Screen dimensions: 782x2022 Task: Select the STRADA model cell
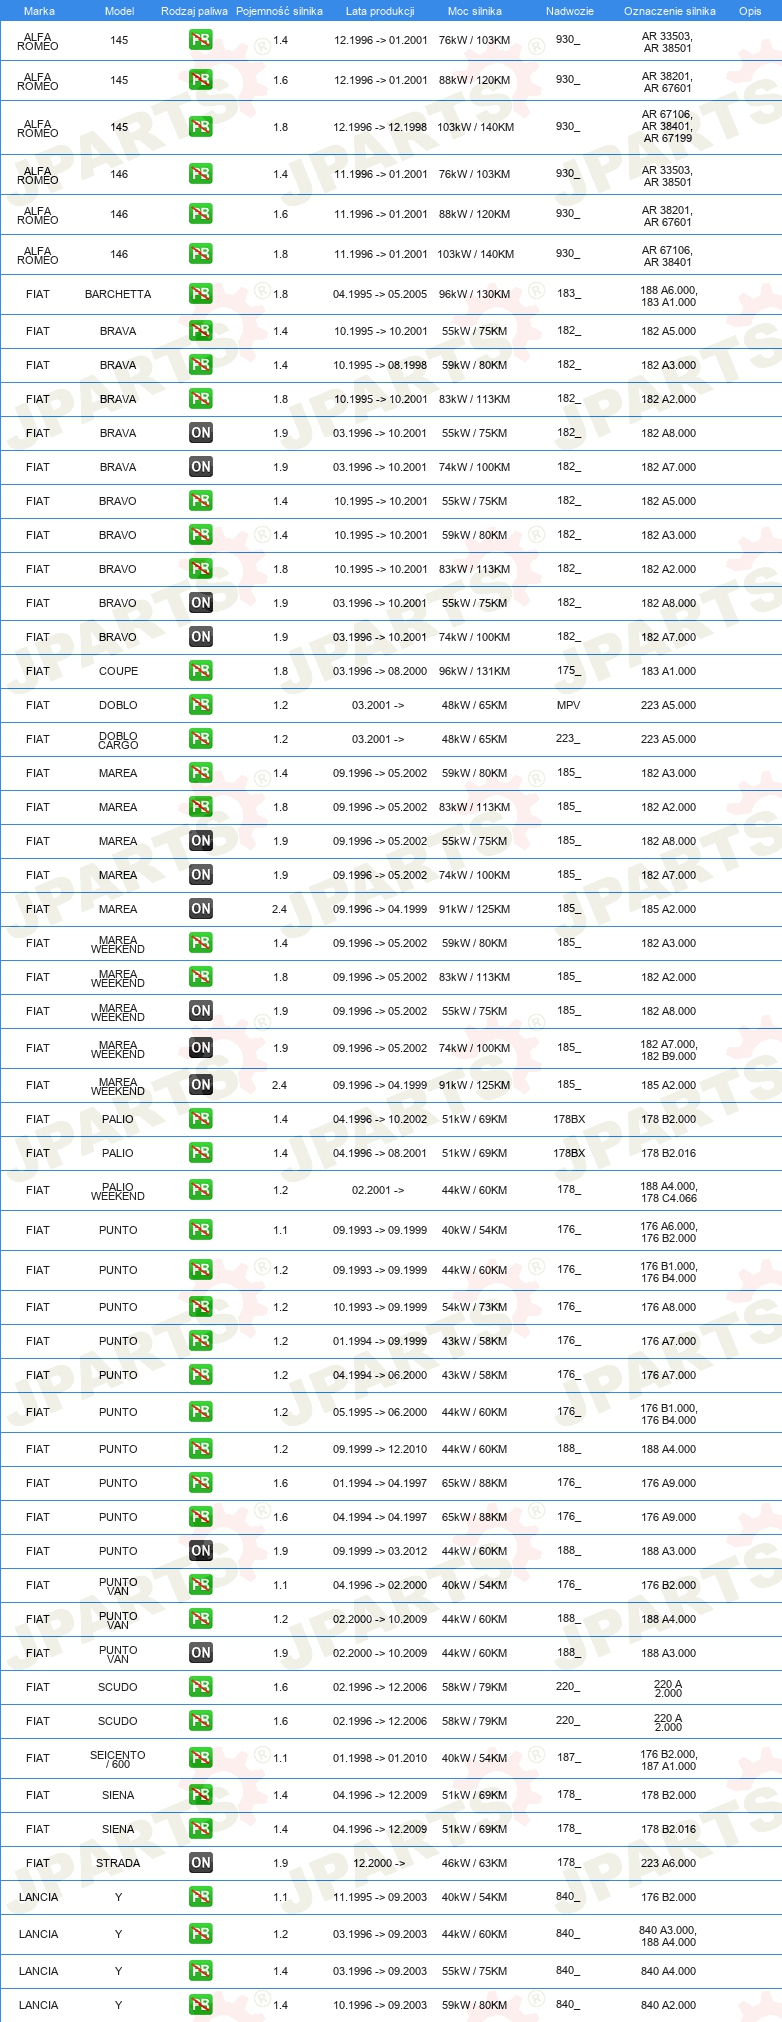[x=118, y=1863]
